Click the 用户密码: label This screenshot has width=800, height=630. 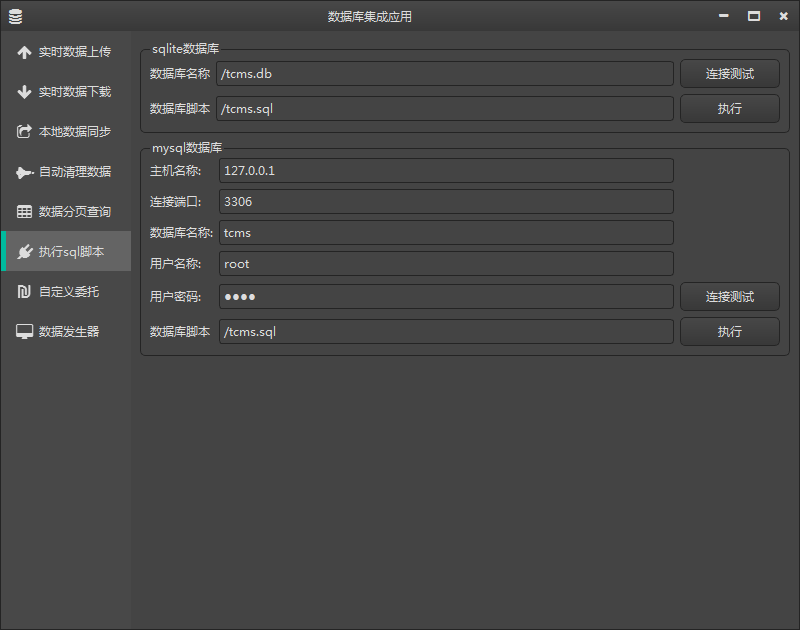[176, 297]
